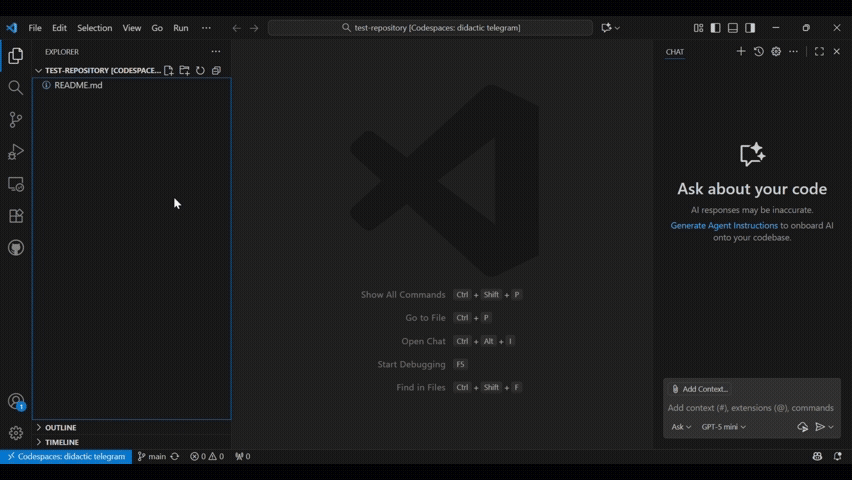Click the delegate to cloud agent icon

[x=803, y=427]
